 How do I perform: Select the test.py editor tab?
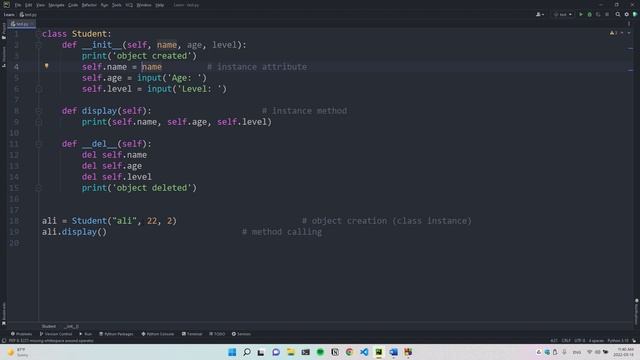(21, 24)
